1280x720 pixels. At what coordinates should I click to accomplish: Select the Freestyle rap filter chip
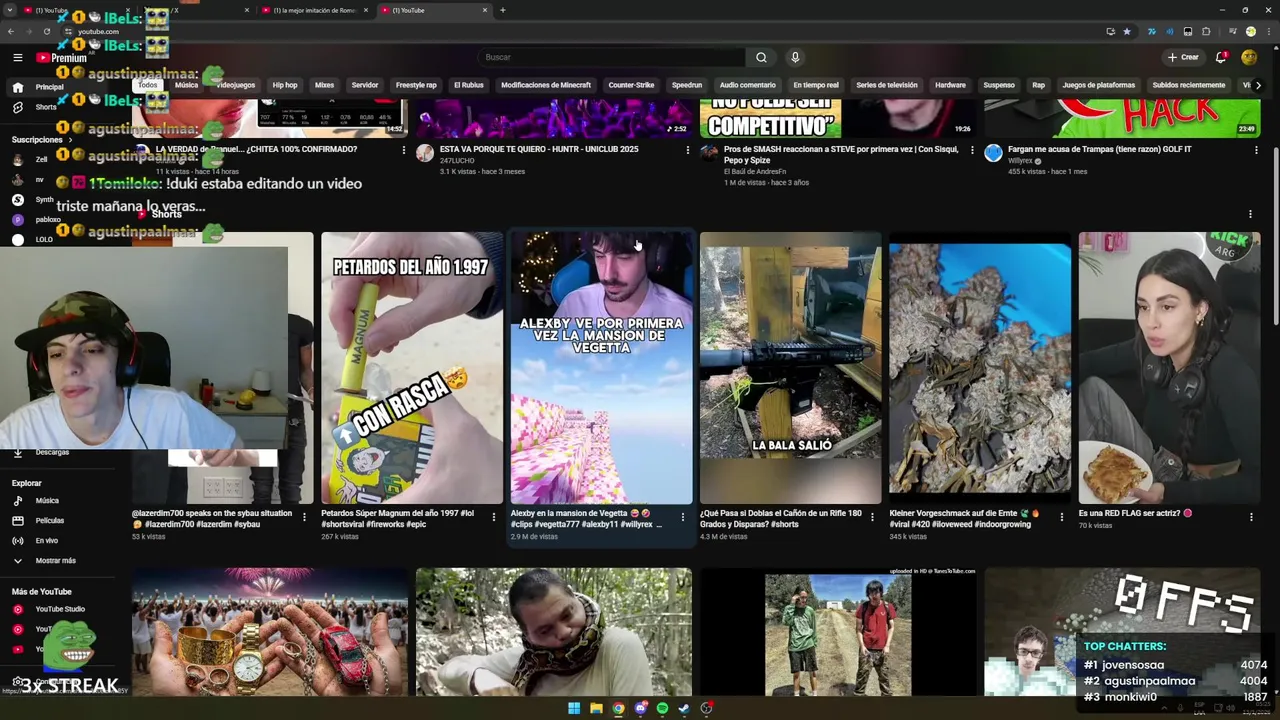pos(416,85)
